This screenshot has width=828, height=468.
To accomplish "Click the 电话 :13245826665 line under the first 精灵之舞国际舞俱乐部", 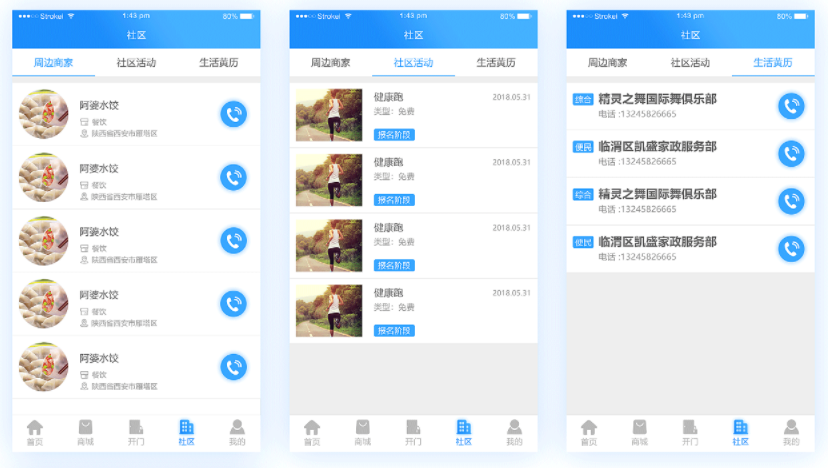I will pos(637,114).
